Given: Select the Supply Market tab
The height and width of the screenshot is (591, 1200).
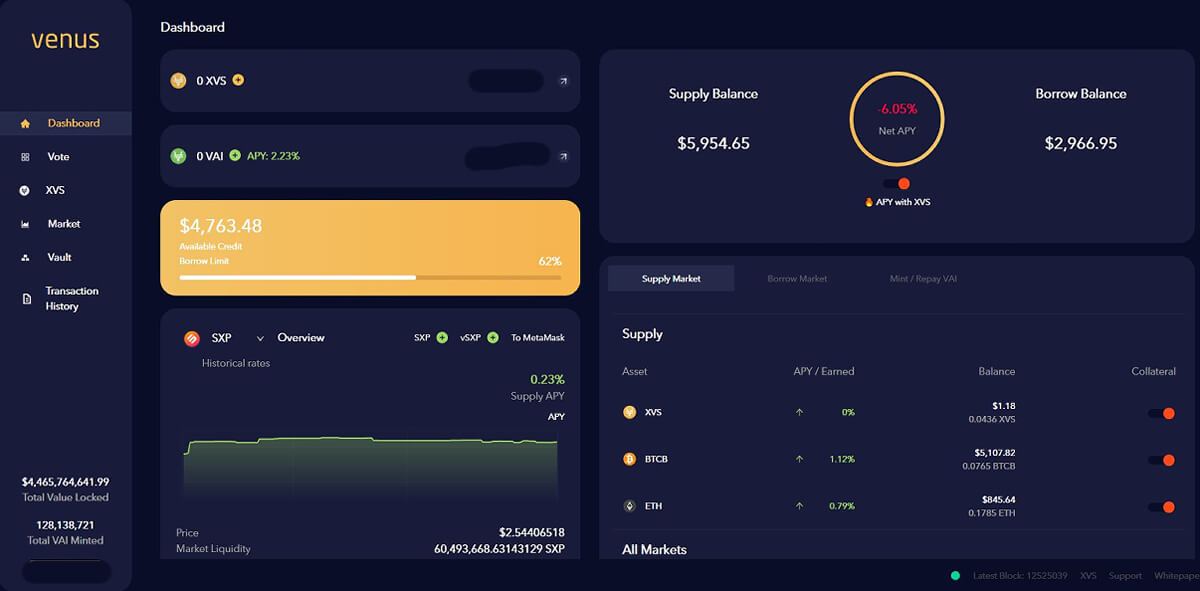Looking at the screenshot, I should click(x=671, y=279).
